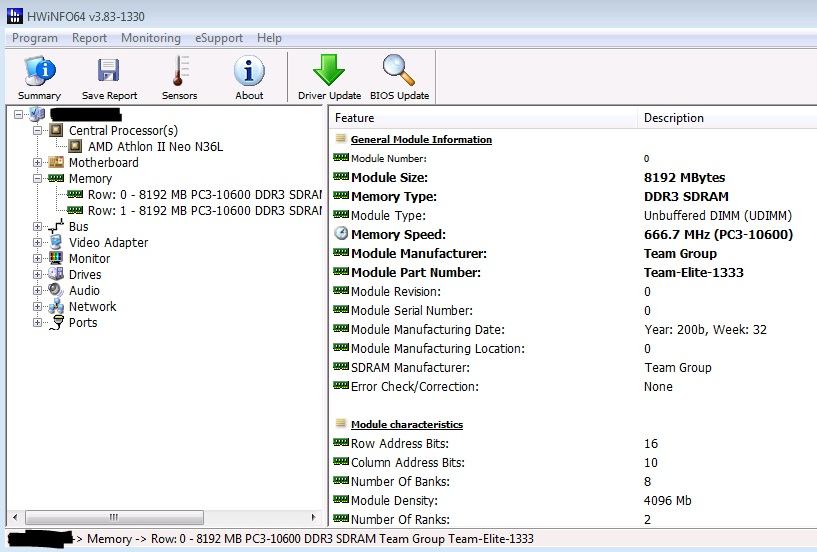This screenshot has width=817, height=552.
Task: Expand the Ports node
Action: coord(38,323)
